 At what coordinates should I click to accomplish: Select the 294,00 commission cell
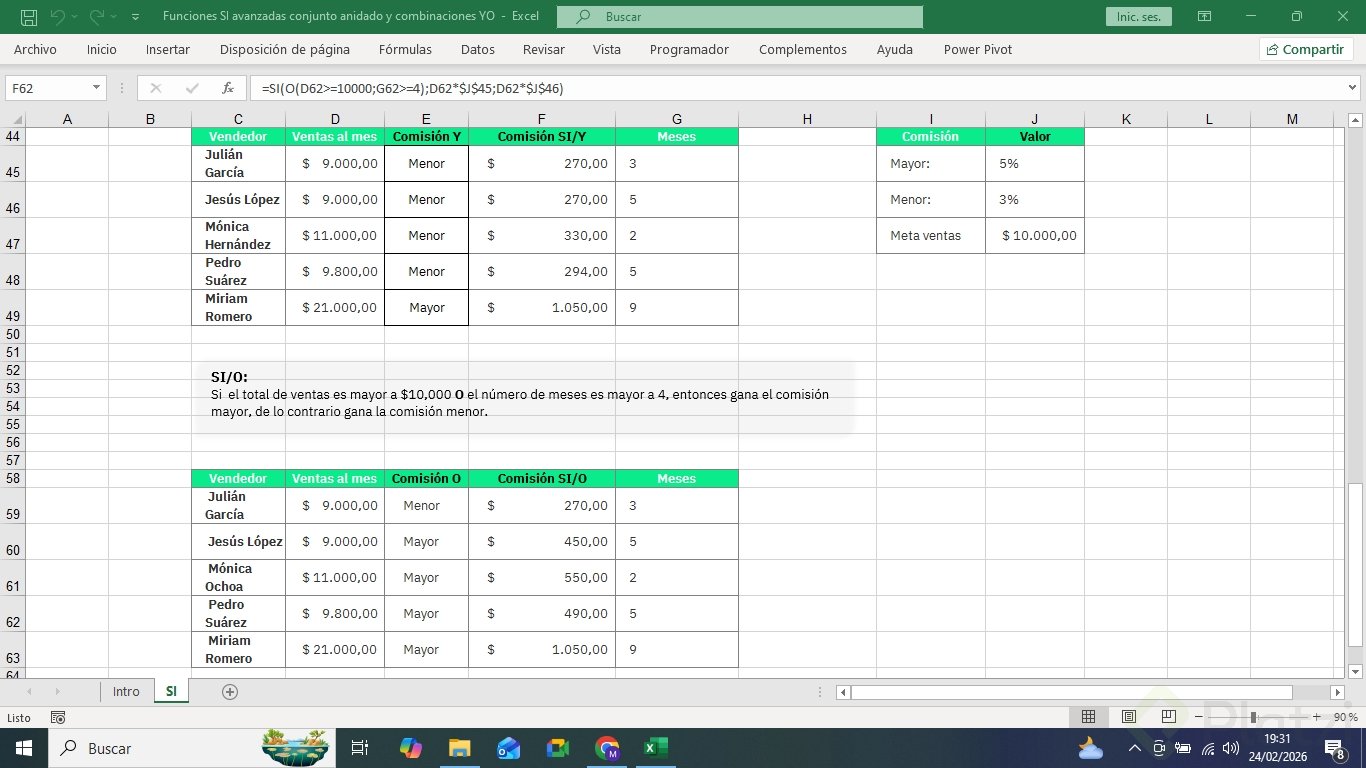[542, 271]
